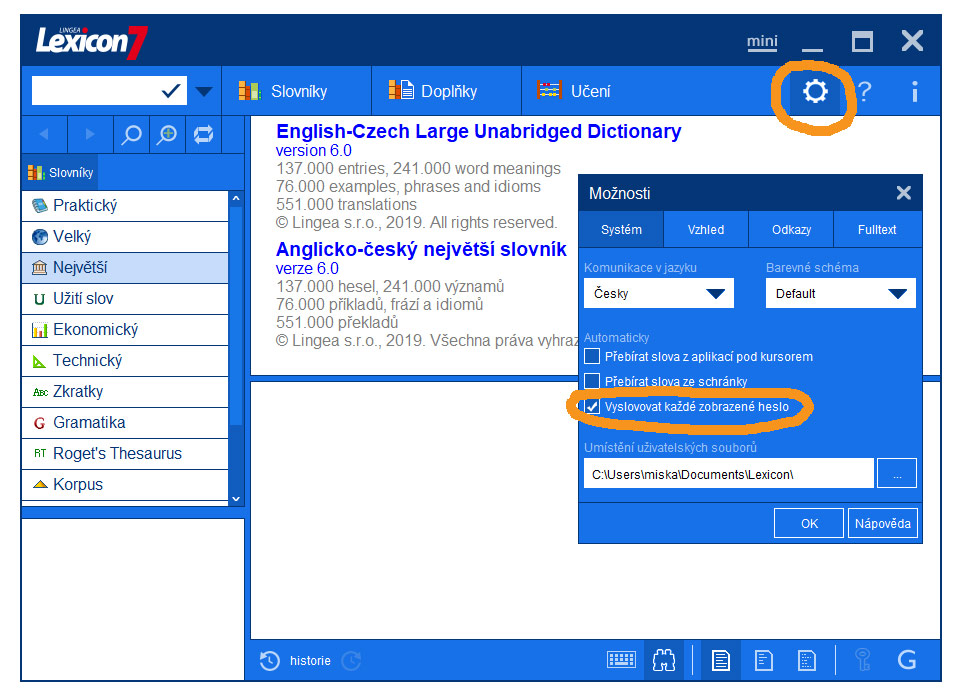Open help question mark icon
Image resolution: width=959 pixels, height=697 pixels.
pyautogui.click(x=864, y=92)
